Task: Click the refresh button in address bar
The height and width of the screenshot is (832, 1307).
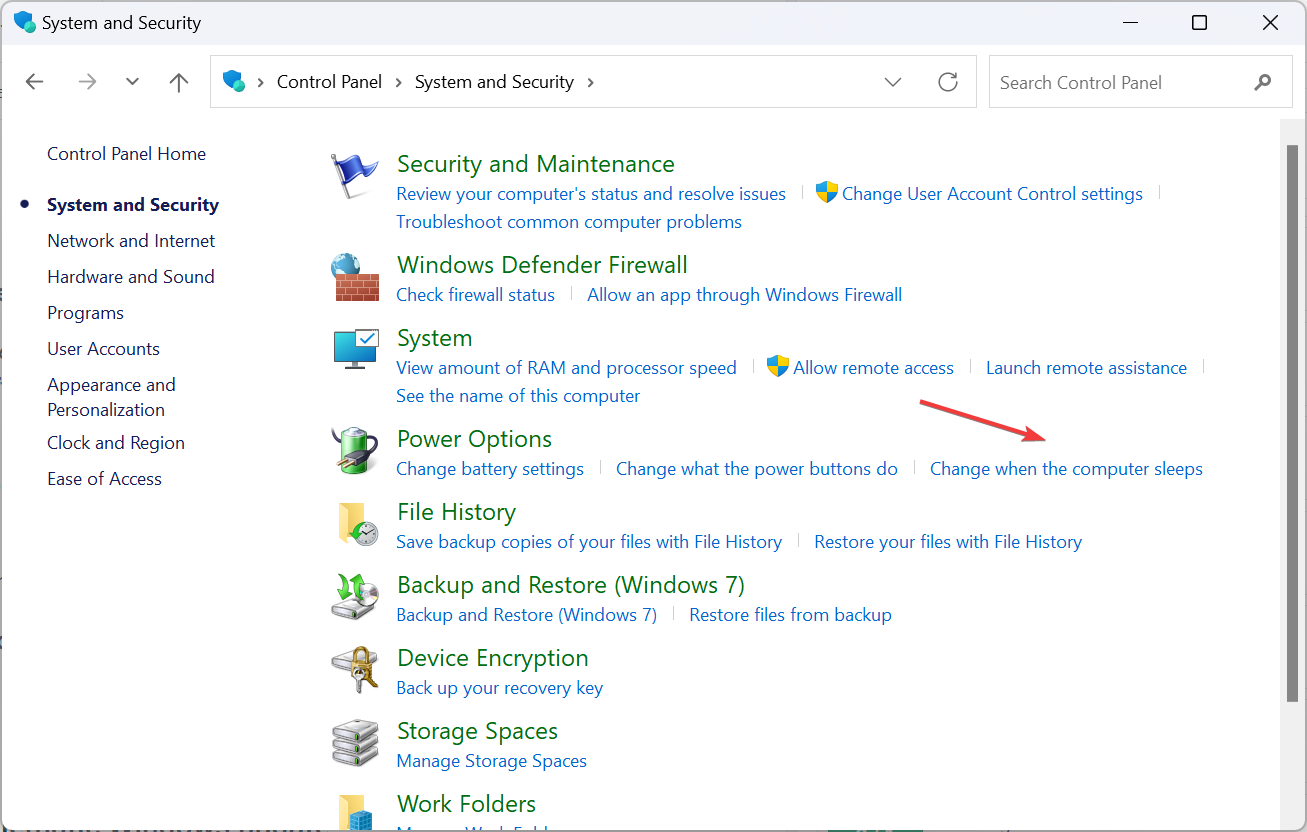Action: pos(948,82)
